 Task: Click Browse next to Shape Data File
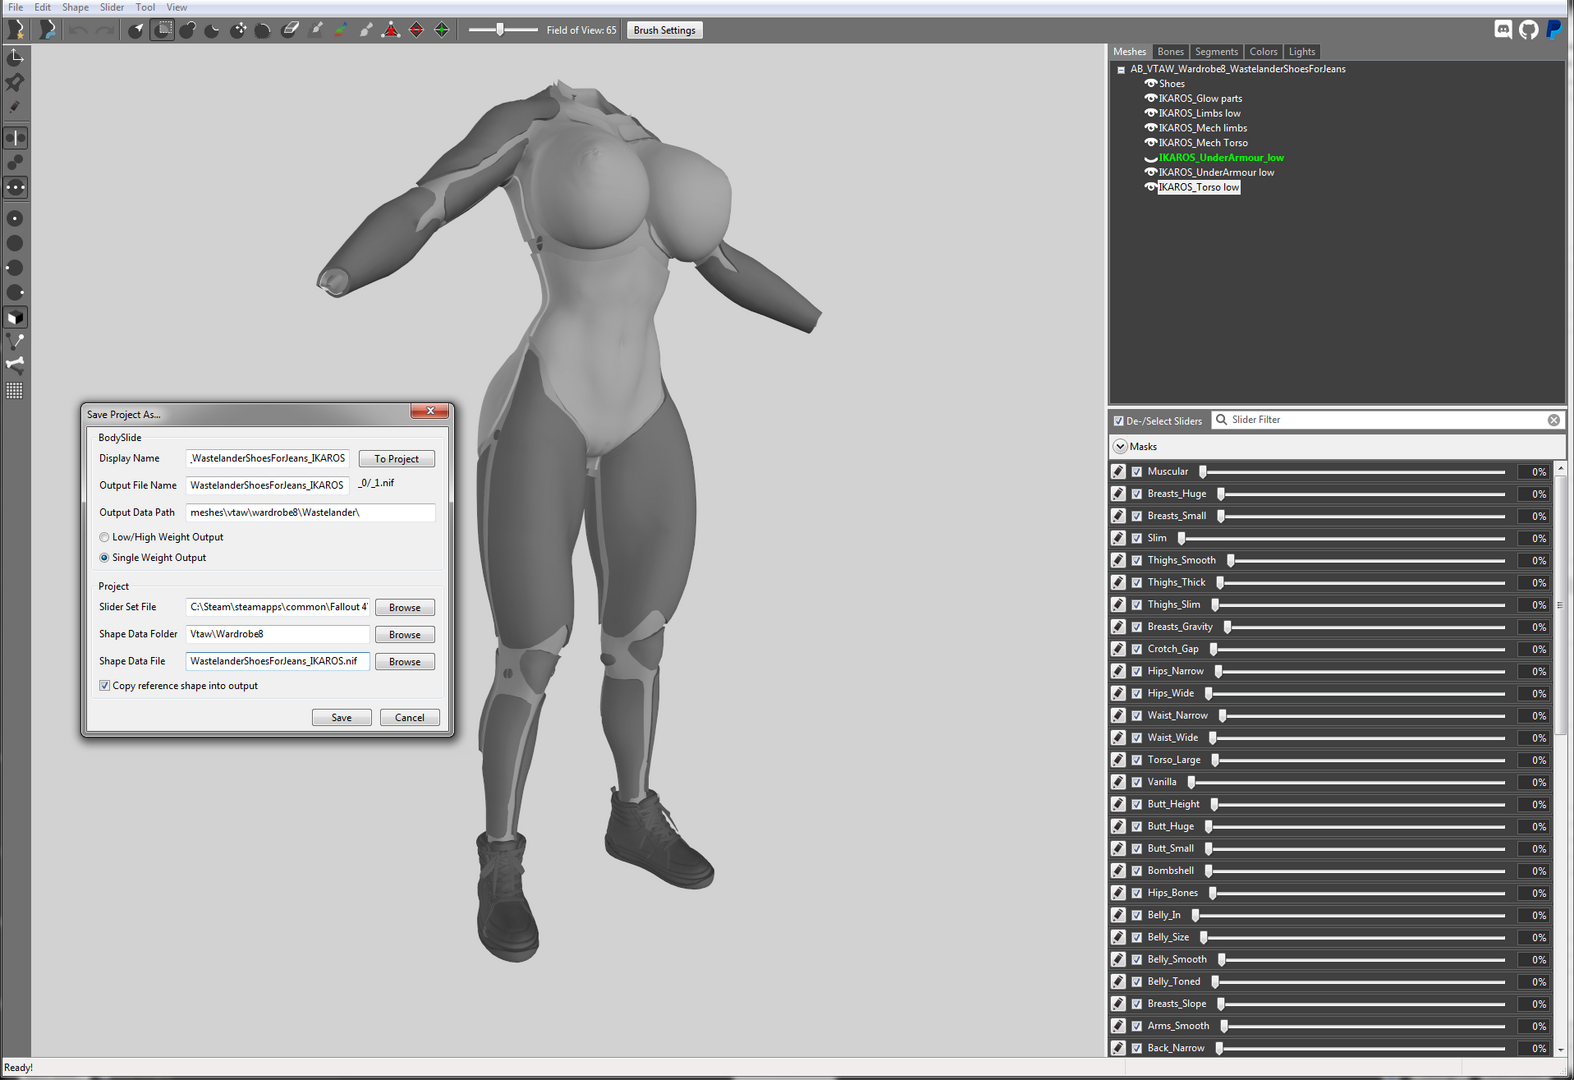(405, 662)
